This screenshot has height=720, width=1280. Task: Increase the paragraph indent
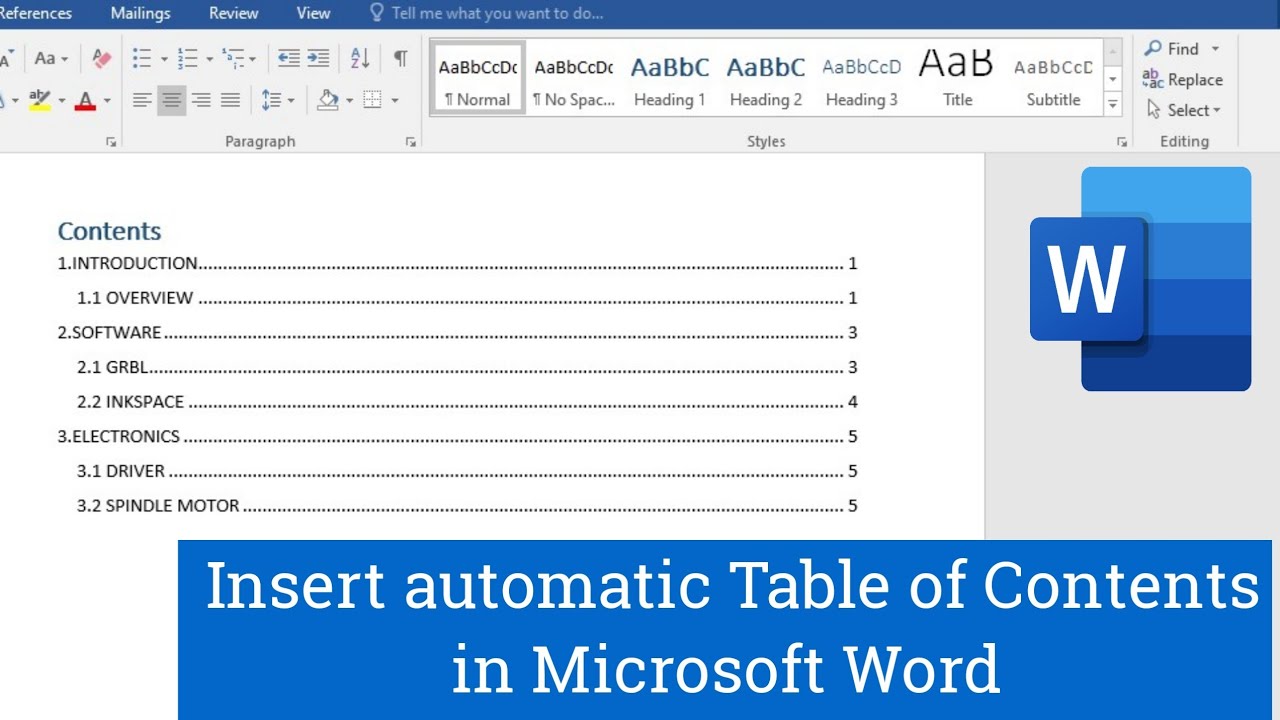click(x=319, y=58)
